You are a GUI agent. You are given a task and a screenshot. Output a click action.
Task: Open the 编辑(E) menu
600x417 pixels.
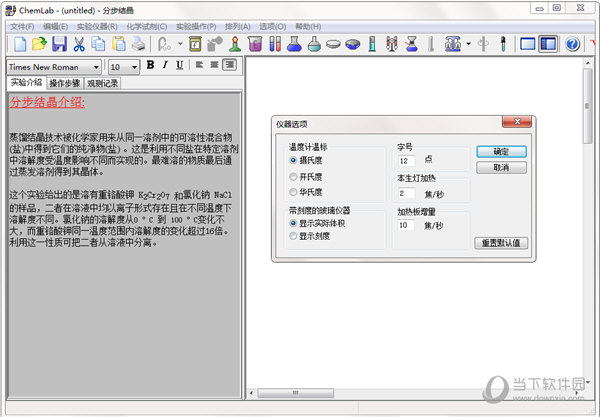point(55,26)
